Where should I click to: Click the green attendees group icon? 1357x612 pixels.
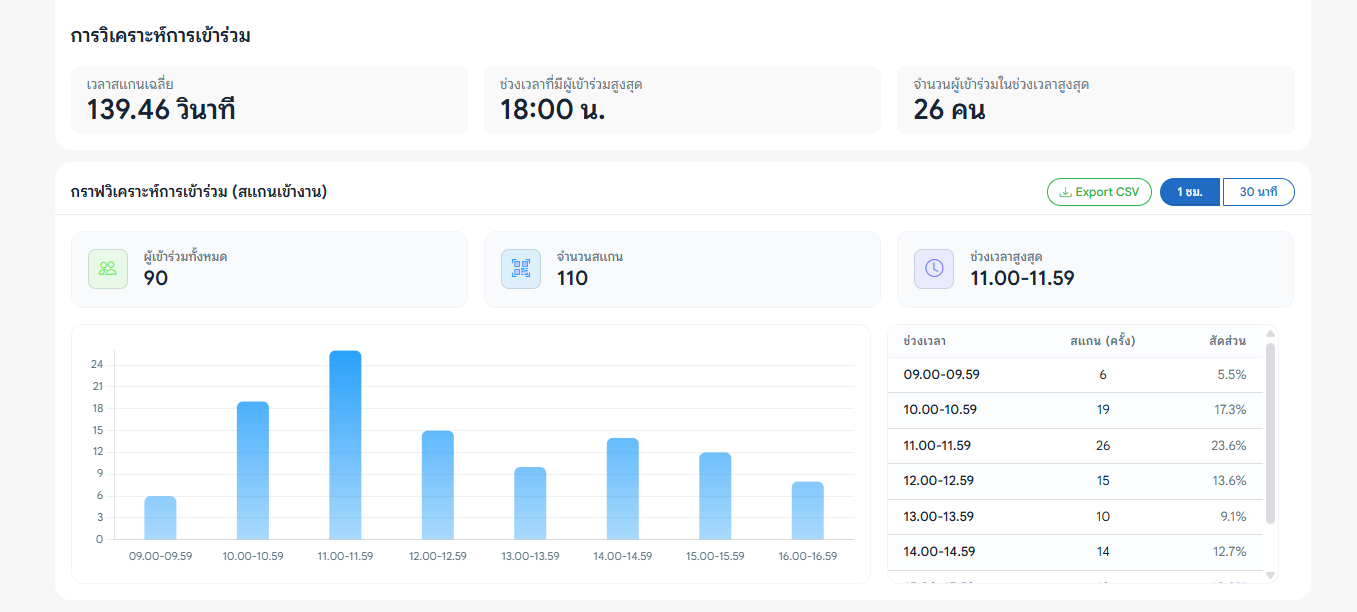(x=108, y=269)
